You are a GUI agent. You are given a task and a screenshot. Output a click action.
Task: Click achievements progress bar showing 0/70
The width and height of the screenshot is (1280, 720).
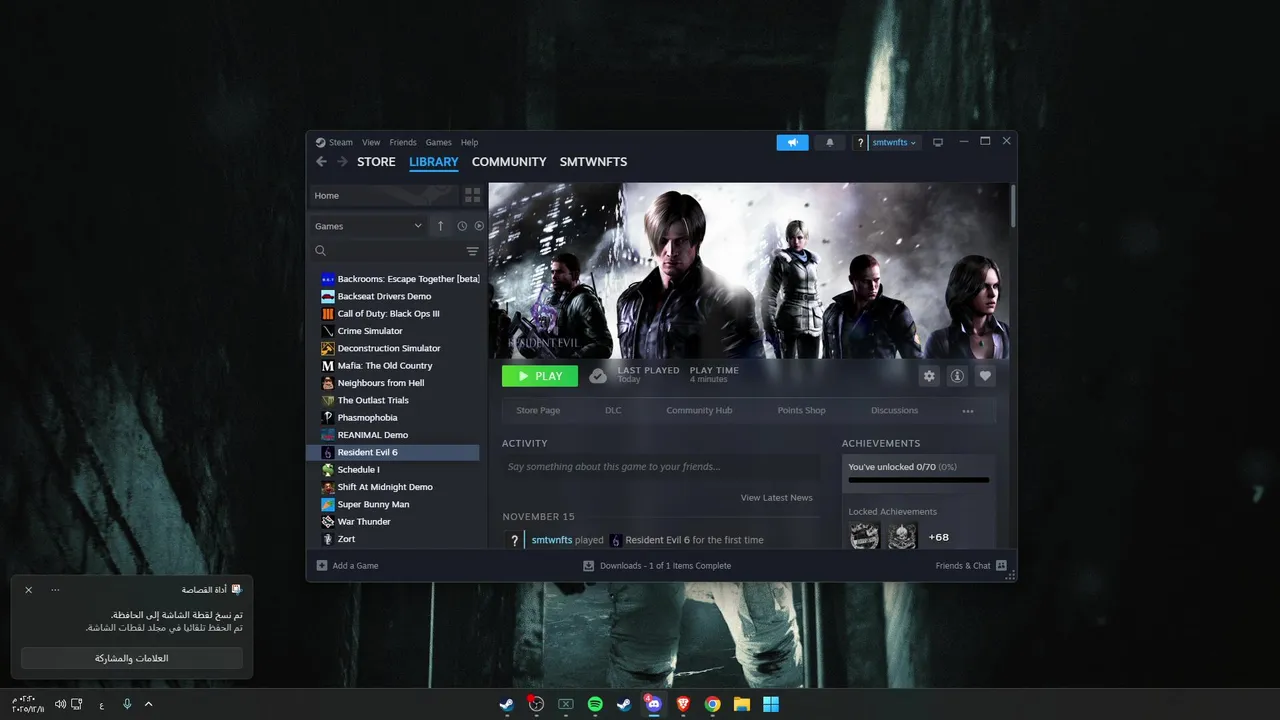point(918,480)
